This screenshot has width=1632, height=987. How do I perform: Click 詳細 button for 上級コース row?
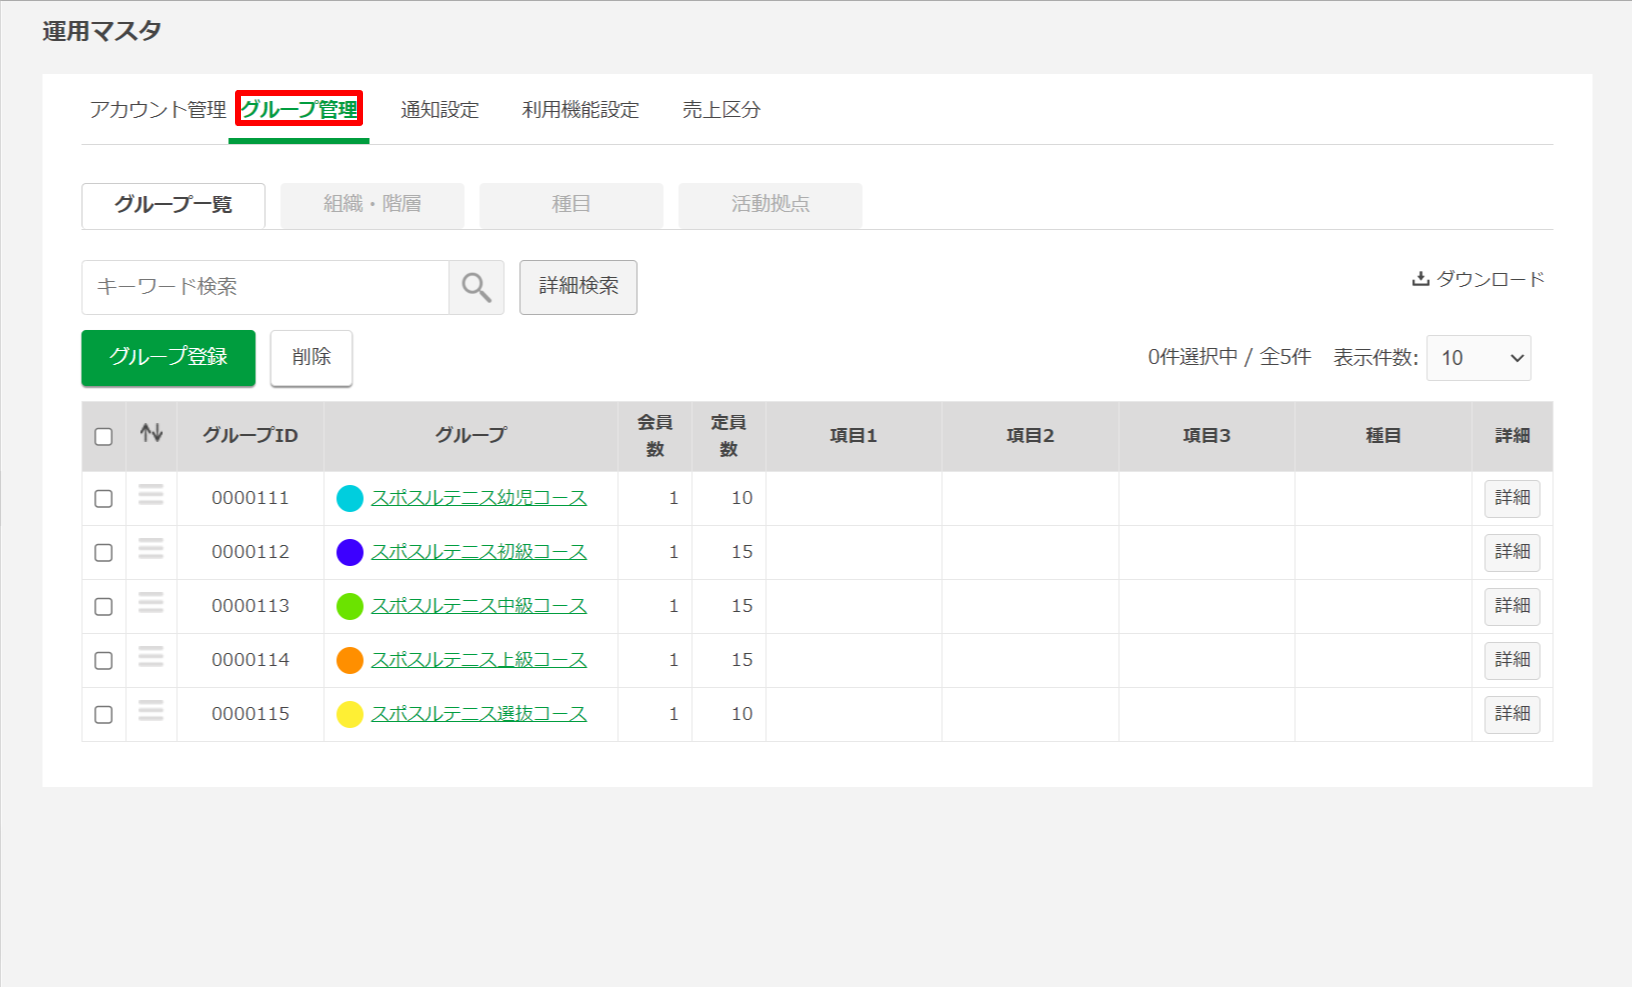tap(1512, 660)
